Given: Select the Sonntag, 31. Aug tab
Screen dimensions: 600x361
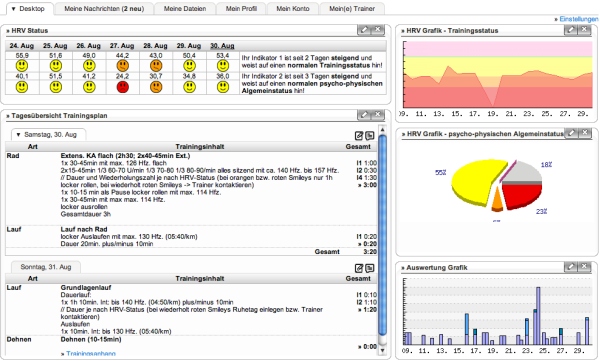Looking at the screenshot, I should coord(46,267).
